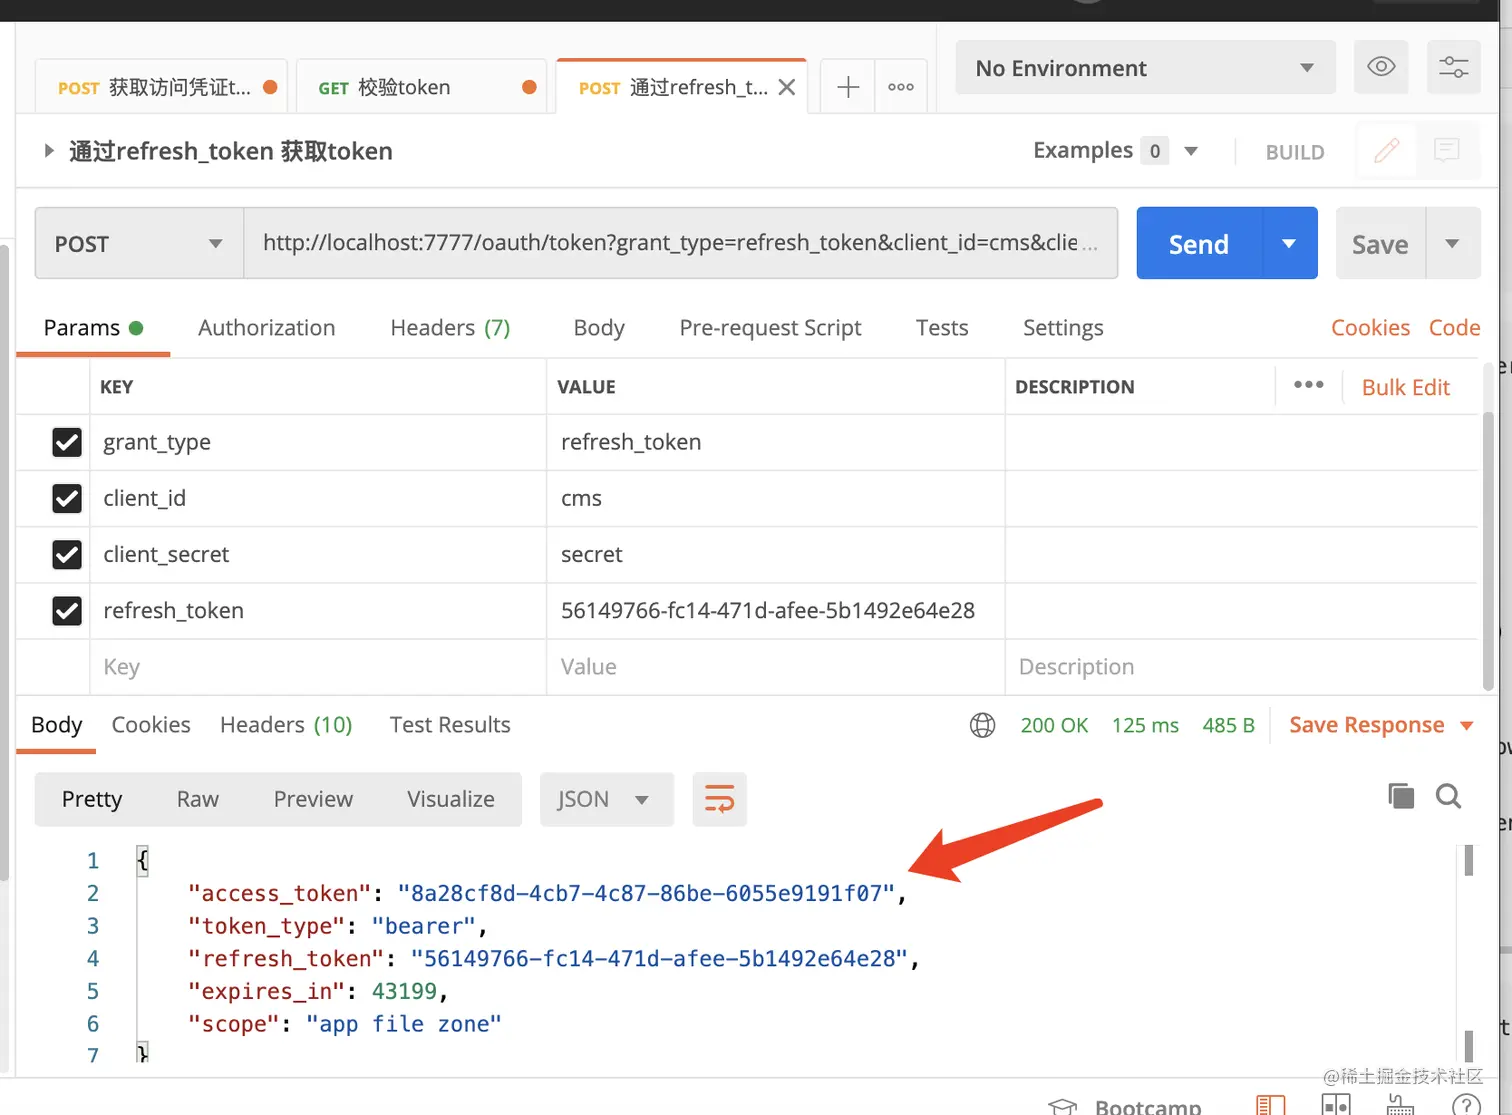1512x1115 pixels.
Task: Open the Examples dropdown
Action: 1115,151
